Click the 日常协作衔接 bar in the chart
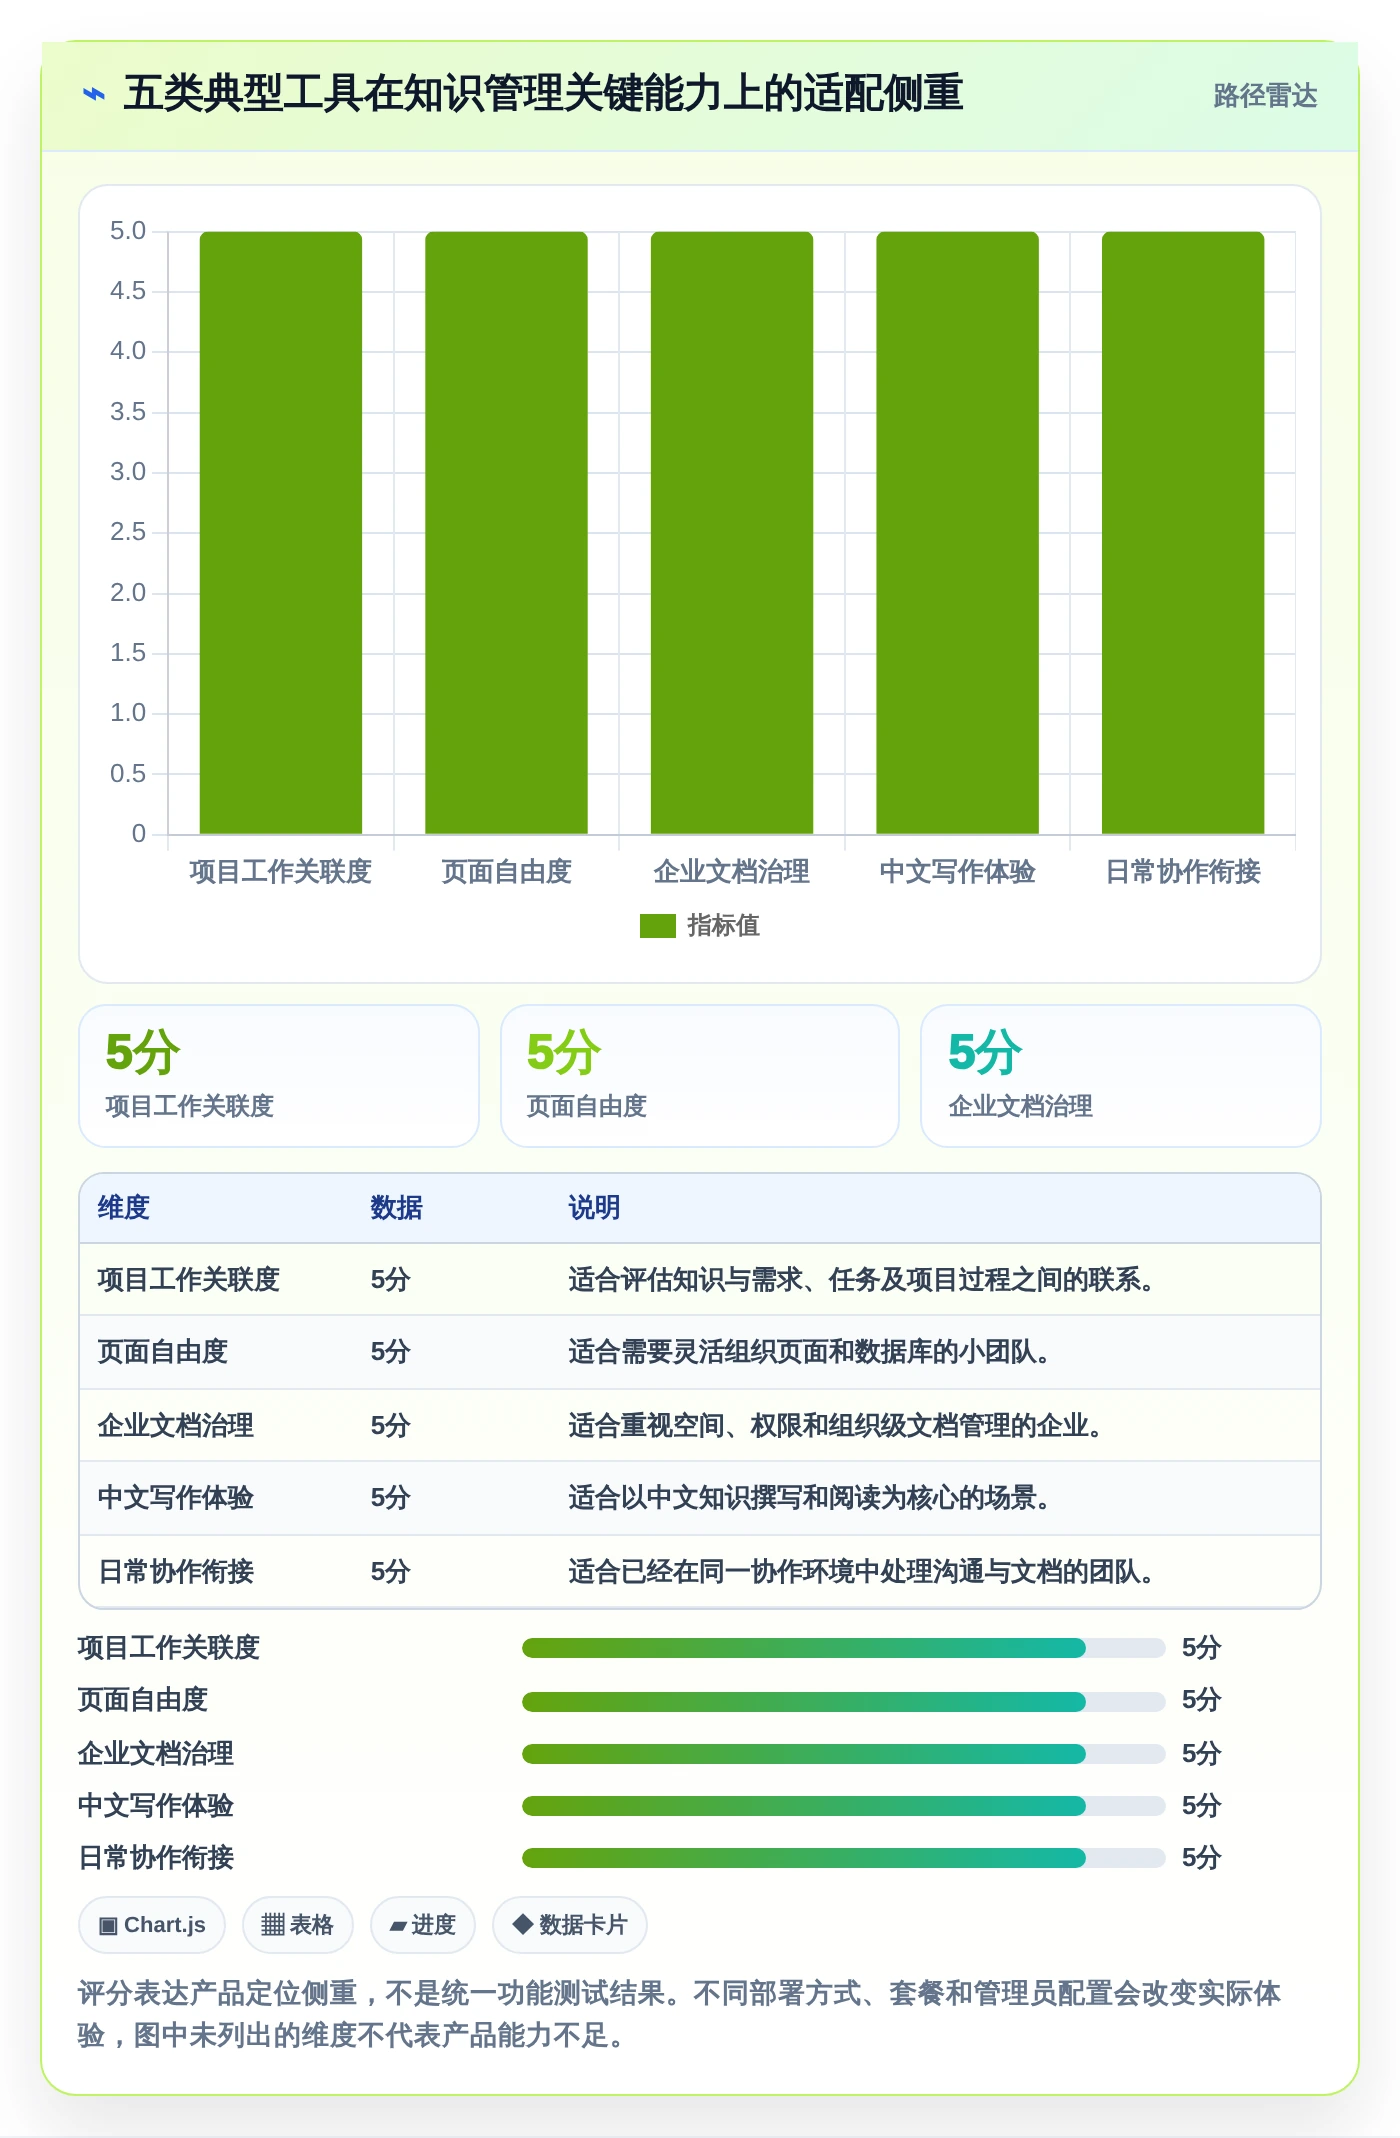1400x2138 pixels. click(1183, 533)
